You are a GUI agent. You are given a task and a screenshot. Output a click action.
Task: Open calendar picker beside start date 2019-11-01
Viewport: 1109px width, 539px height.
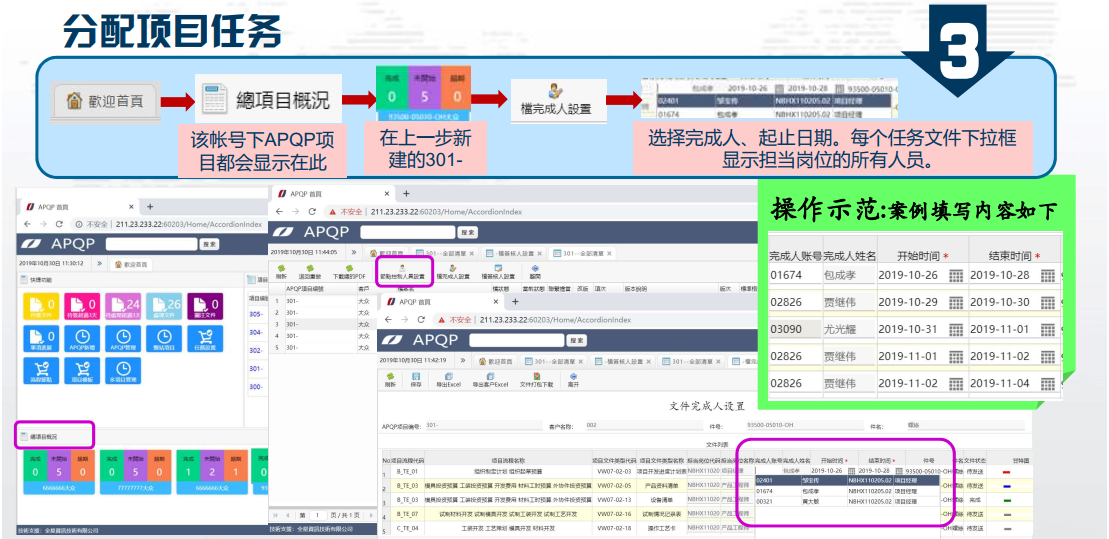[x=956, y=356]
